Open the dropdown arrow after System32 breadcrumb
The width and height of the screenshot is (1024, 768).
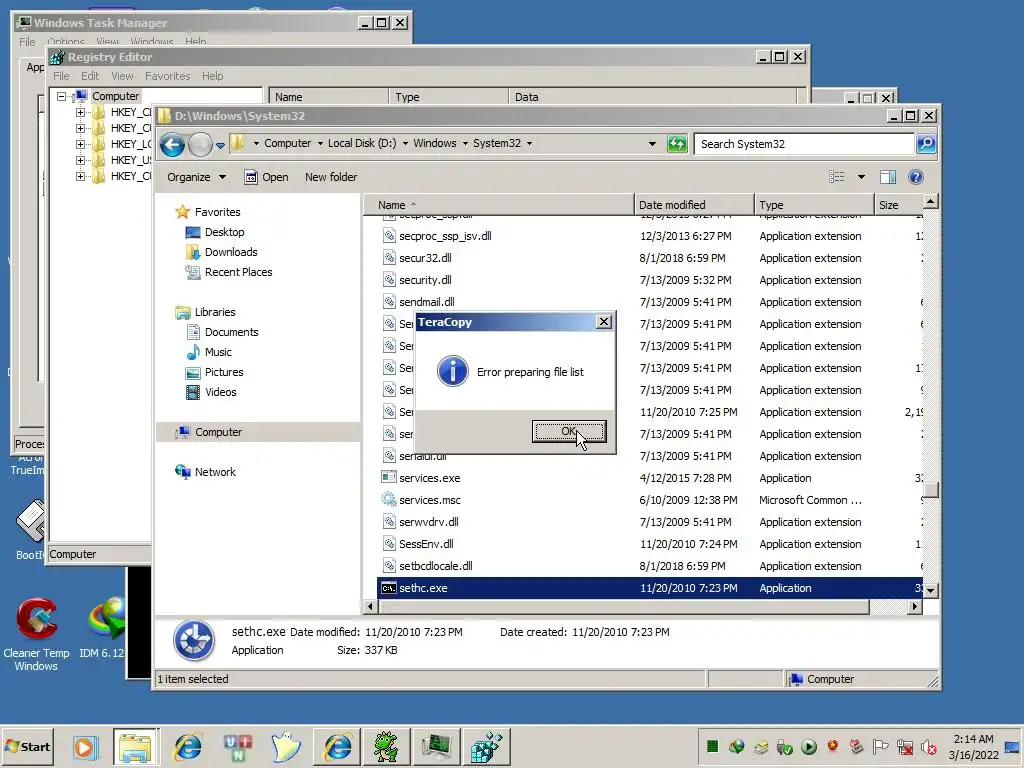click(x=529, y=143)
